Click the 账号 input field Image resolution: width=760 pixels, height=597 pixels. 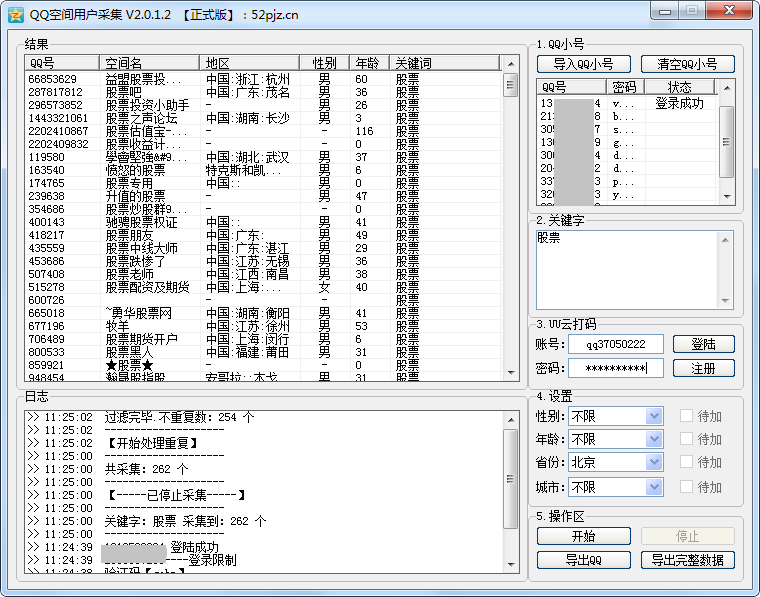tap(615, 344)
